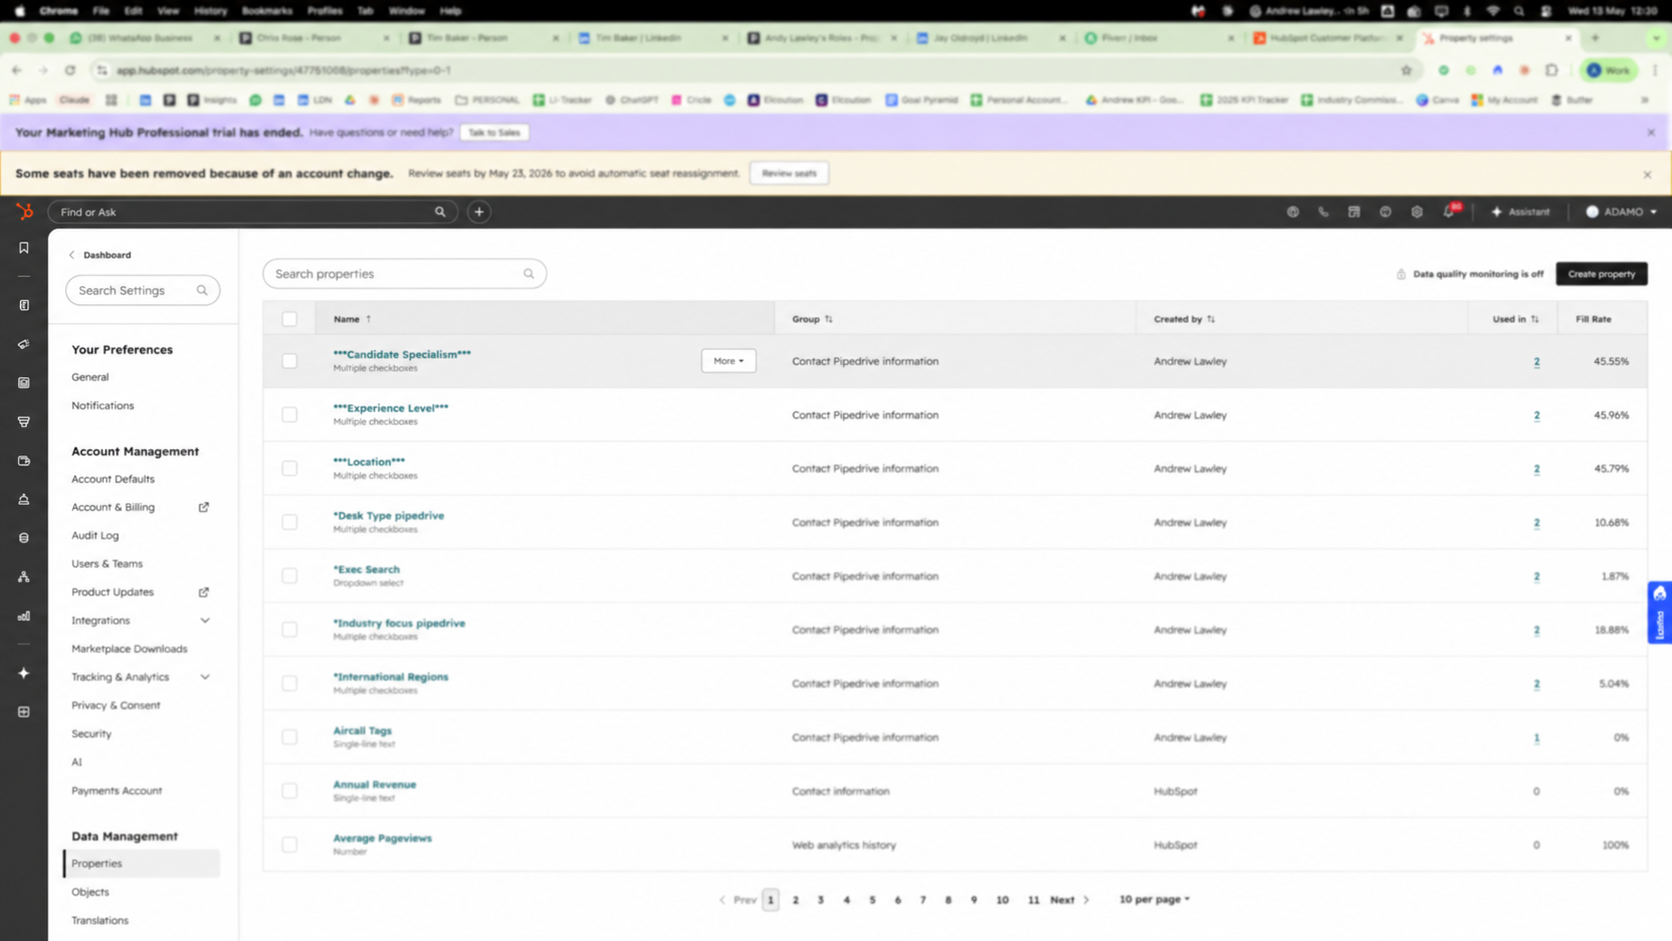Click the plus quick-create button in top bar

(479, 212)
